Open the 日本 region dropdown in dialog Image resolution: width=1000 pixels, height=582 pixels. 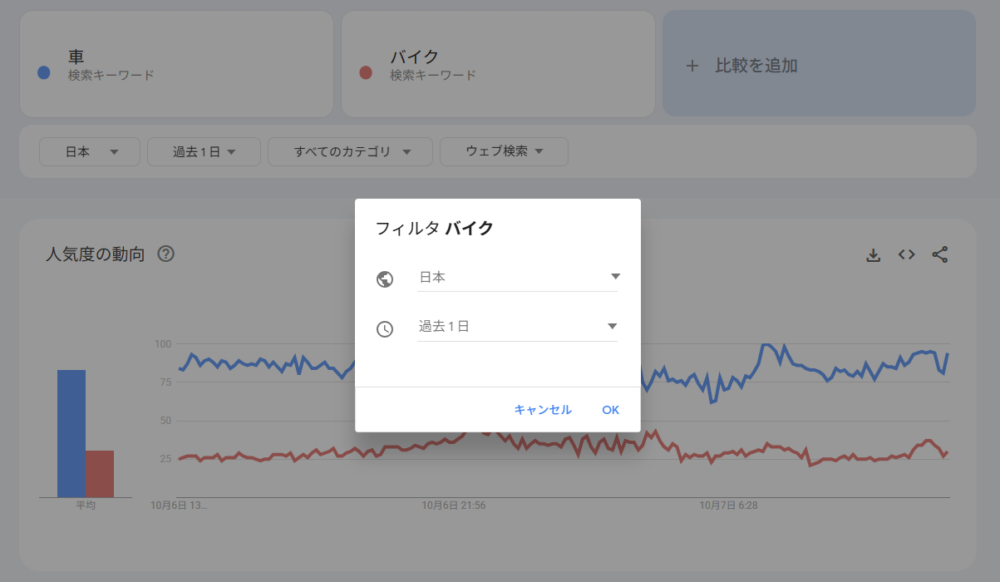tap(517, 277)
